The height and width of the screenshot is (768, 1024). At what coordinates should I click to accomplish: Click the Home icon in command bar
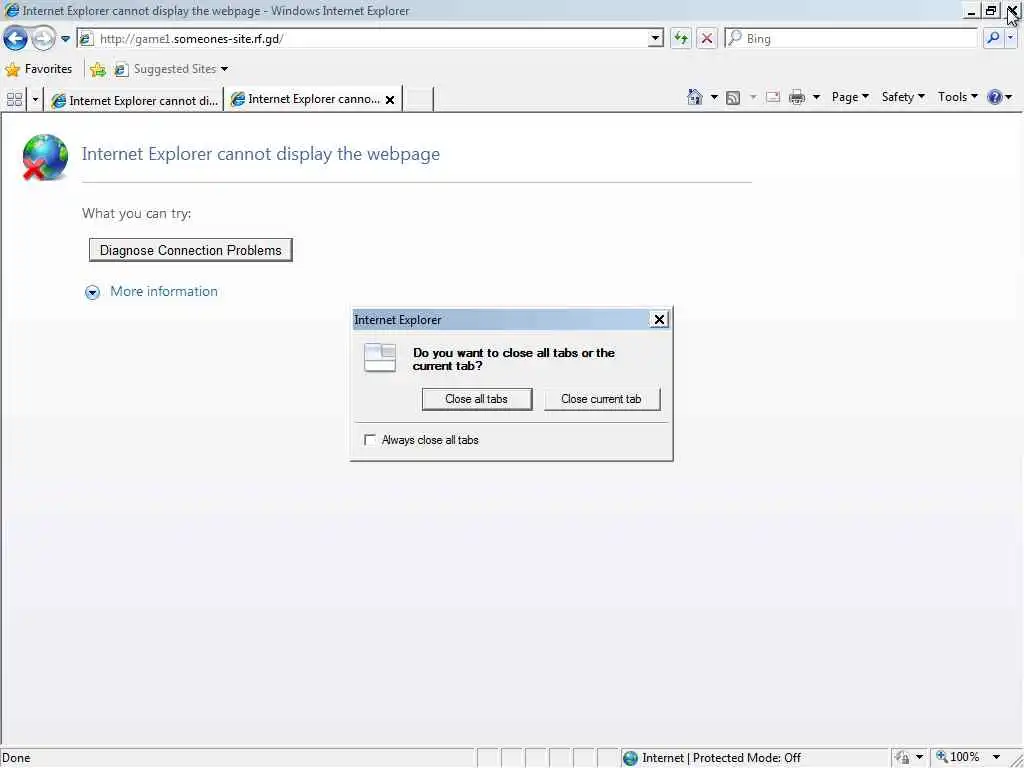[x=695, y=97]
